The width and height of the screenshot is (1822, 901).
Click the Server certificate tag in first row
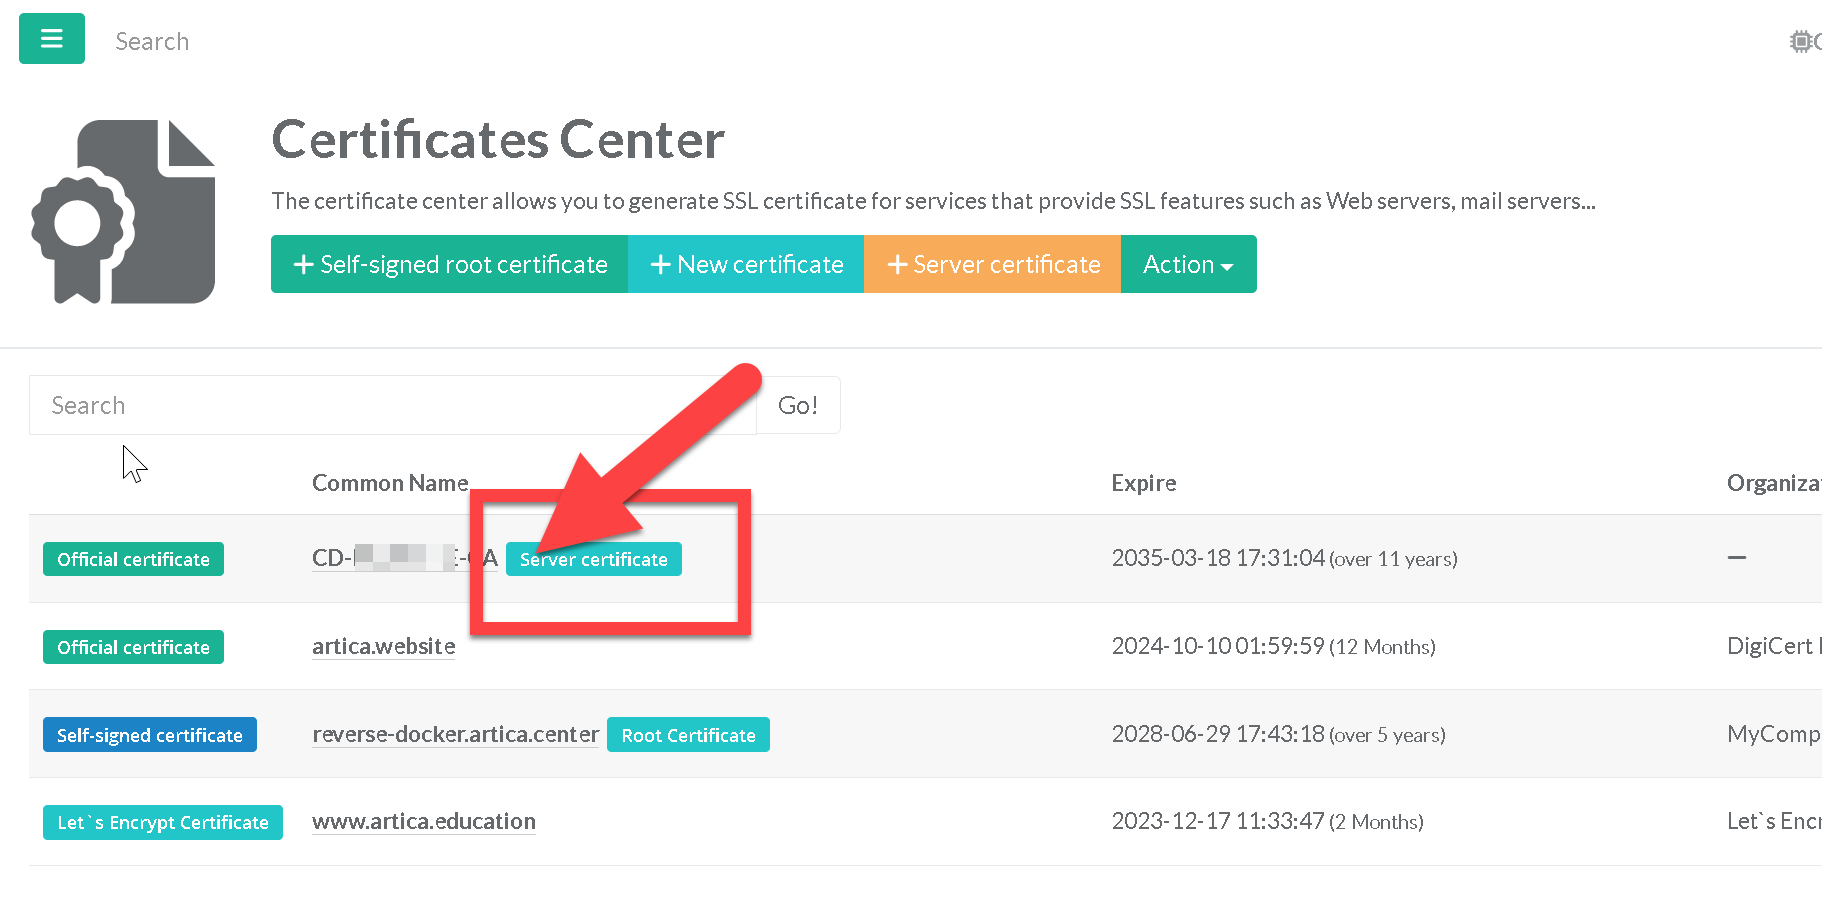click(594, 559)
